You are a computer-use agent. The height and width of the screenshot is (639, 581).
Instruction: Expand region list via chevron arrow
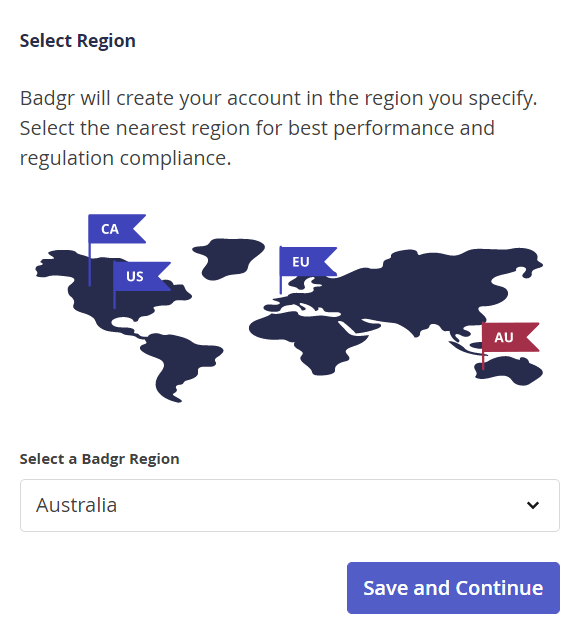[533, 505]
